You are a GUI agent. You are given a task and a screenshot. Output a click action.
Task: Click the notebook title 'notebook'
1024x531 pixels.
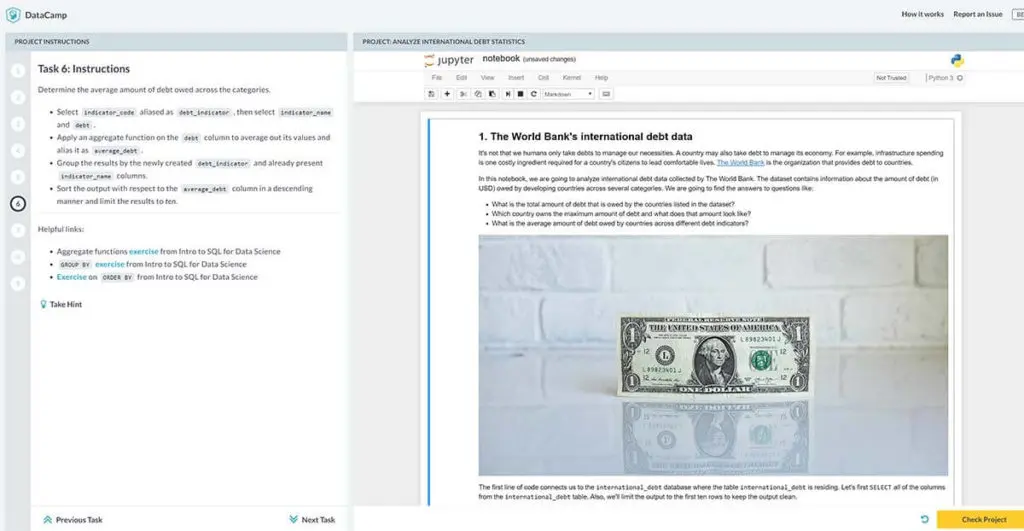tap(501, 59)
